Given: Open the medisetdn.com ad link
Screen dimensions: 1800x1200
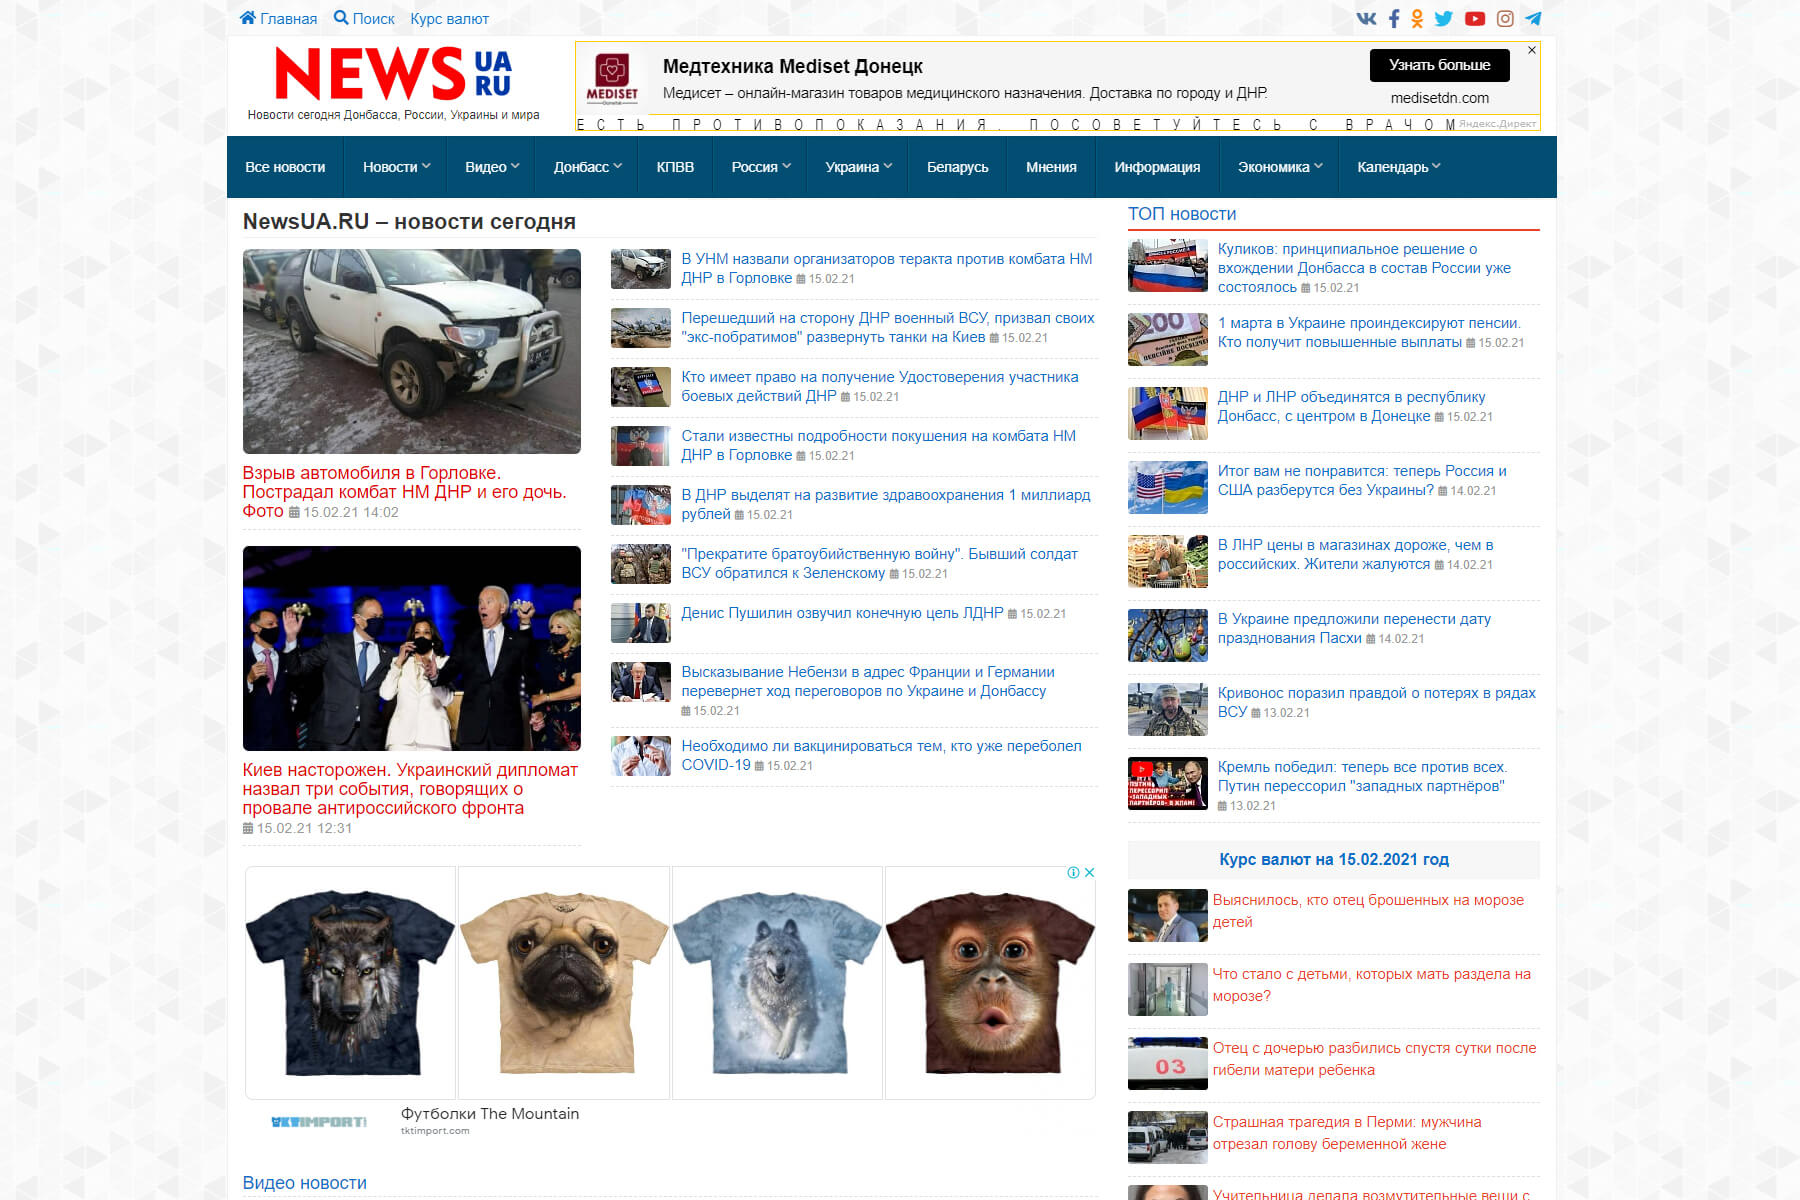Looking at the screenshot, I should tap(1439, 98).
